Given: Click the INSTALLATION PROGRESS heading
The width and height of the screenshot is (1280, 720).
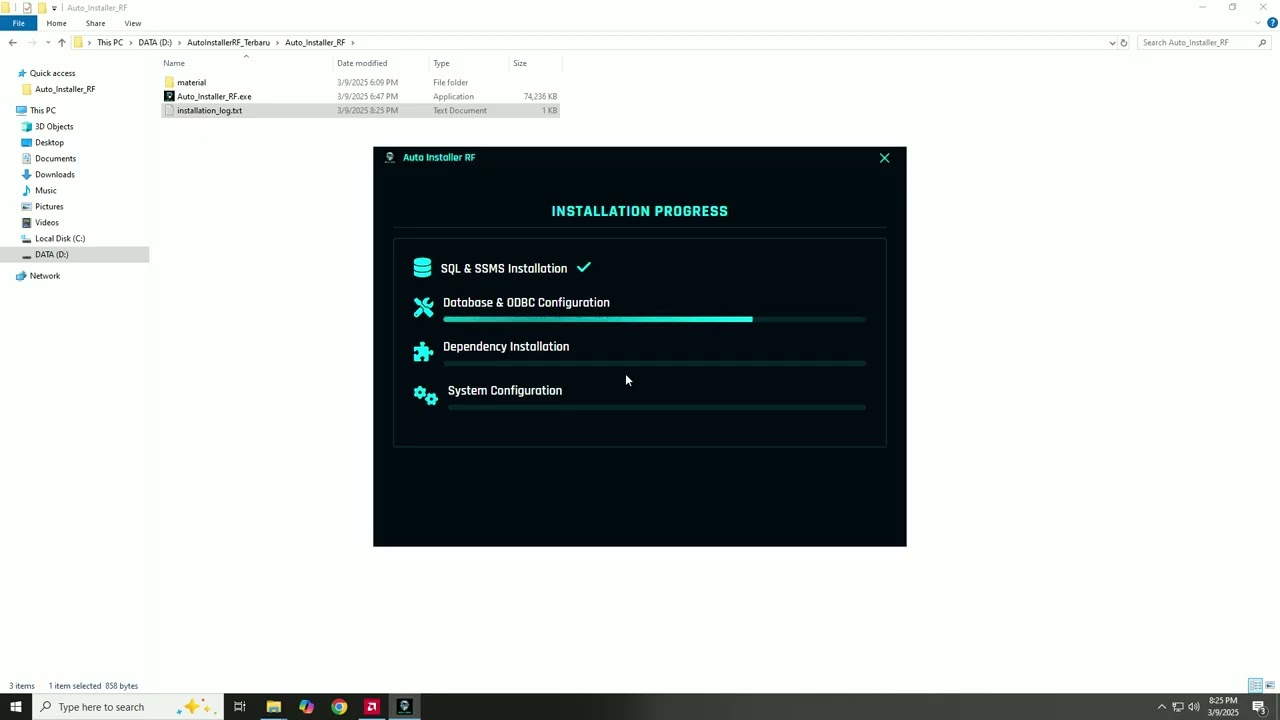Looking at the screenshot, I should (640, 211).
